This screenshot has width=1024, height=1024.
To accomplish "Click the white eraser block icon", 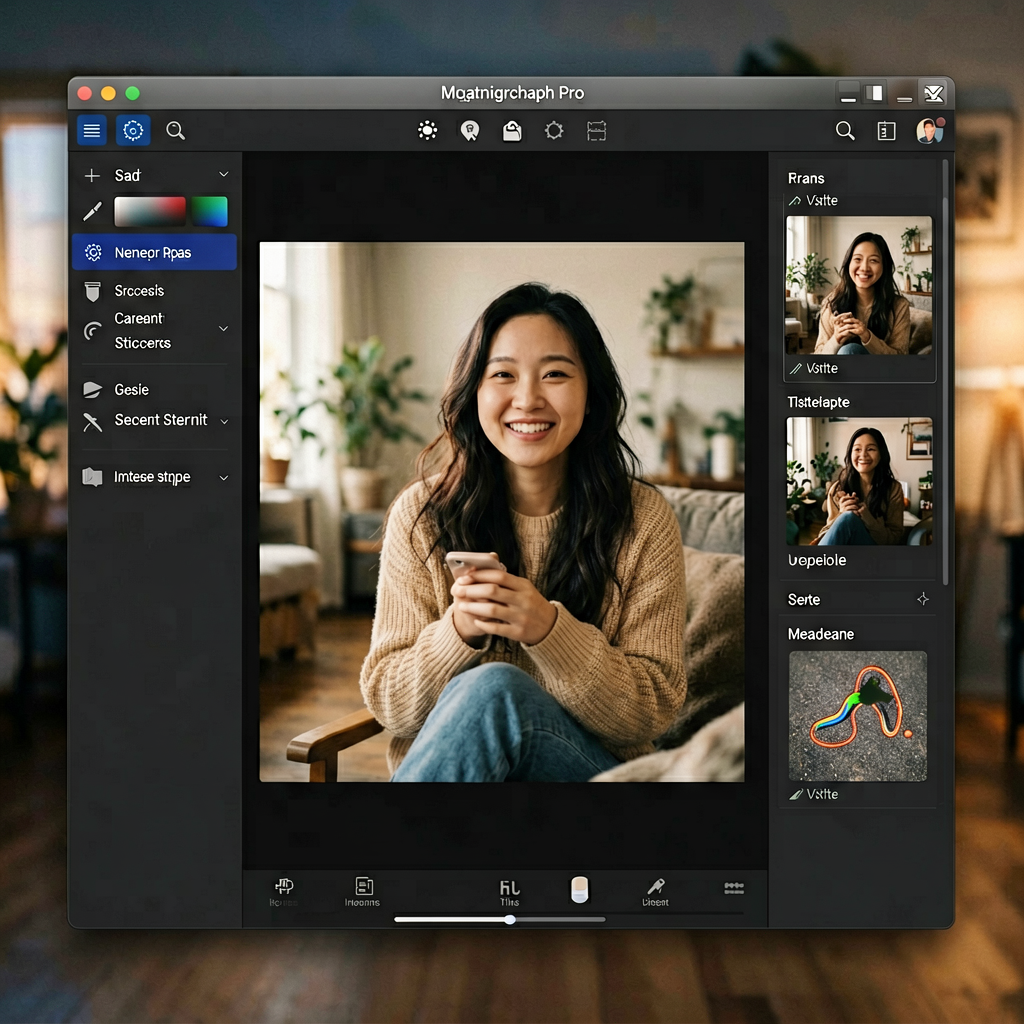I will tap(579, 889).
